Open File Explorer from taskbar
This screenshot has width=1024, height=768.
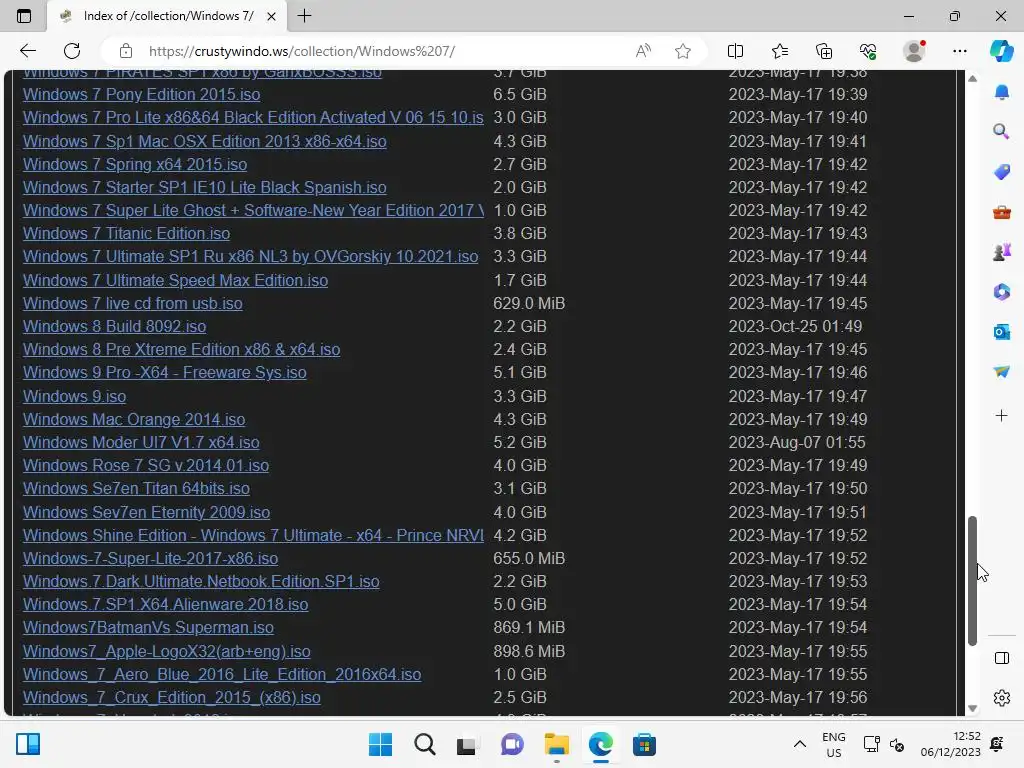tap(556, 744)
